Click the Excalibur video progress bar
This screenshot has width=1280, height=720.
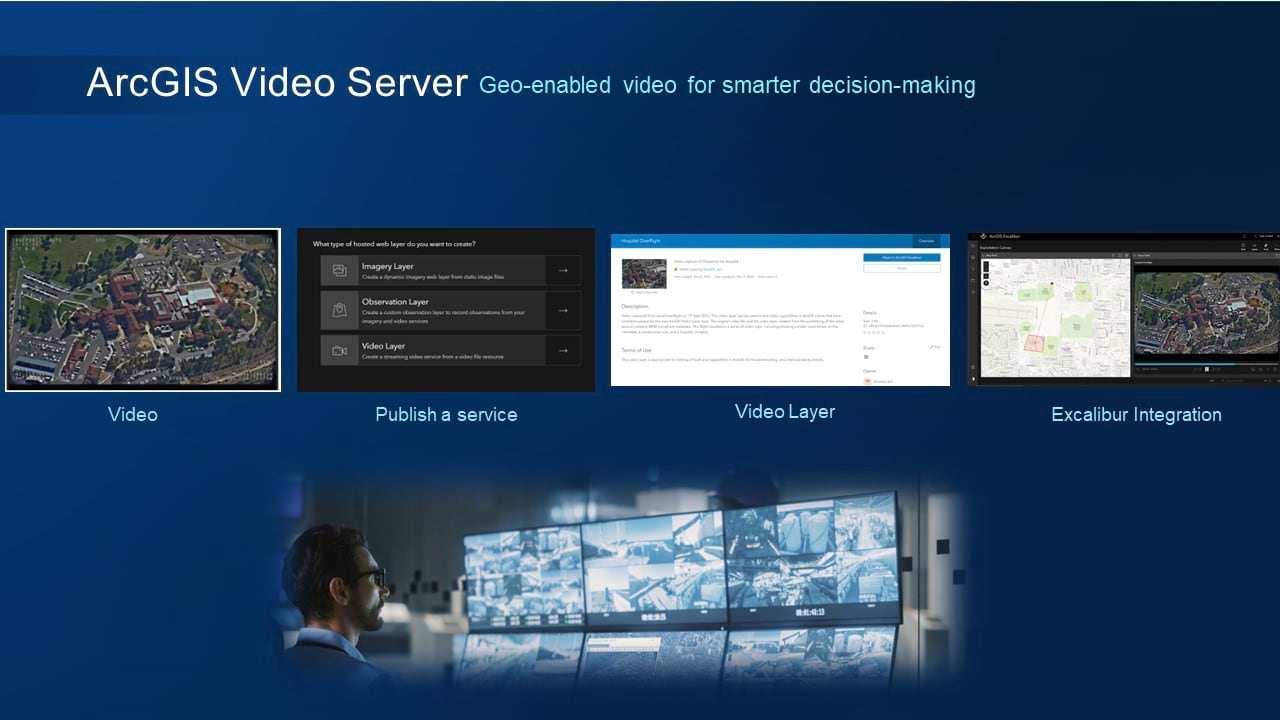pos(1206,363)
